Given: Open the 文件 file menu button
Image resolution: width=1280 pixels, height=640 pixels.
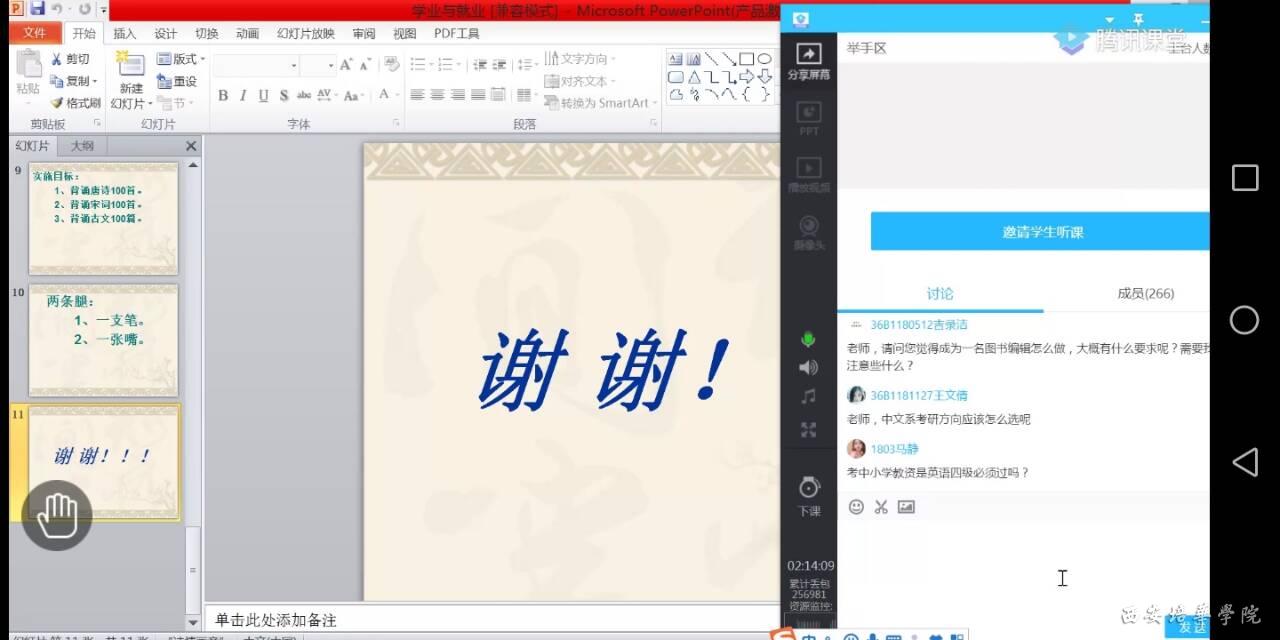Looking at the screenshot, I should 34,33.
